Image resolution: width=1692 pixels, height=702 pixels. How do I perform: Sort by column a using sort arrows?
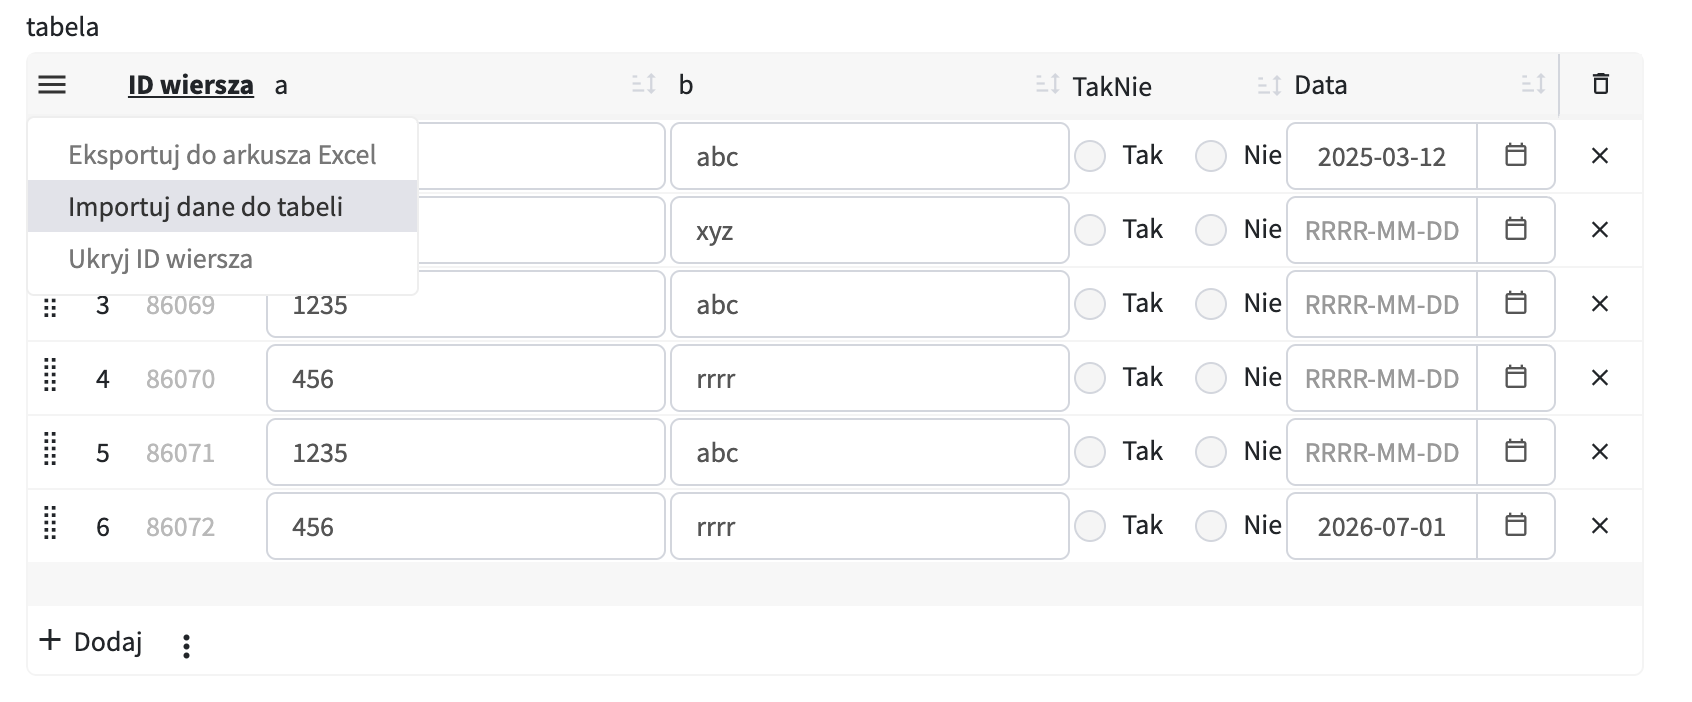[643, 85]
